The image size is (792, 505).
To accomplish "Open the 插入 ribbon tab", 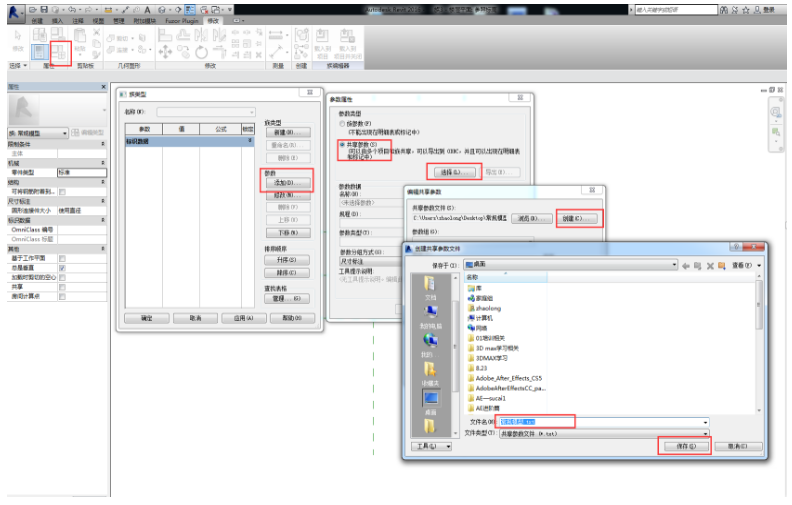I will click(x=58, y=21).
